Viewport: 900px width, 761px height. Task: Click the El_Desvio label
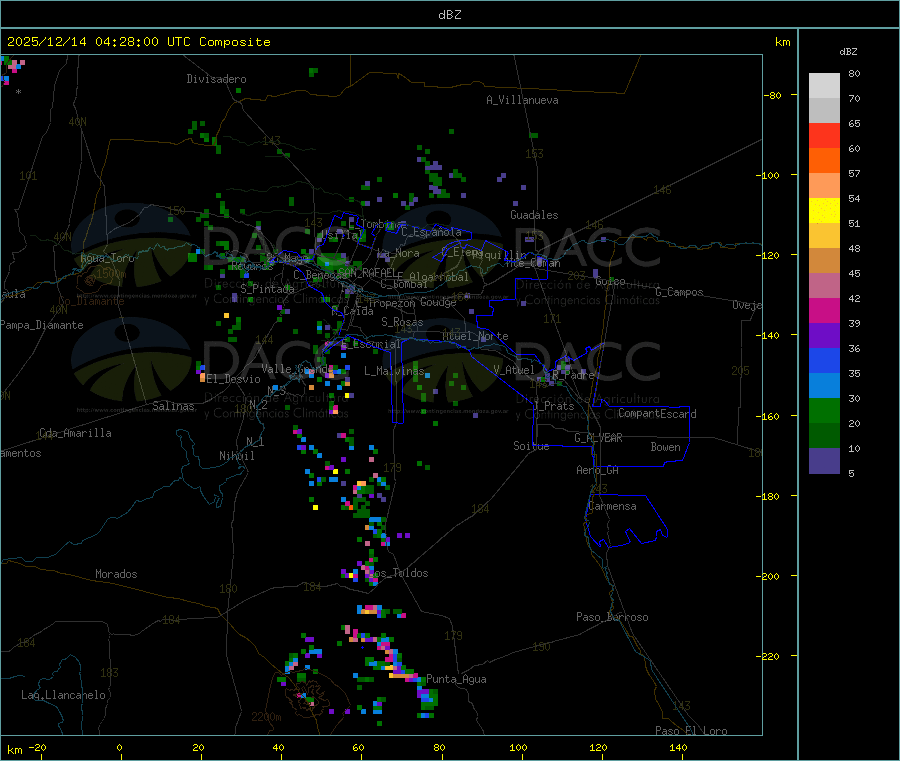[x=234, y=379]
